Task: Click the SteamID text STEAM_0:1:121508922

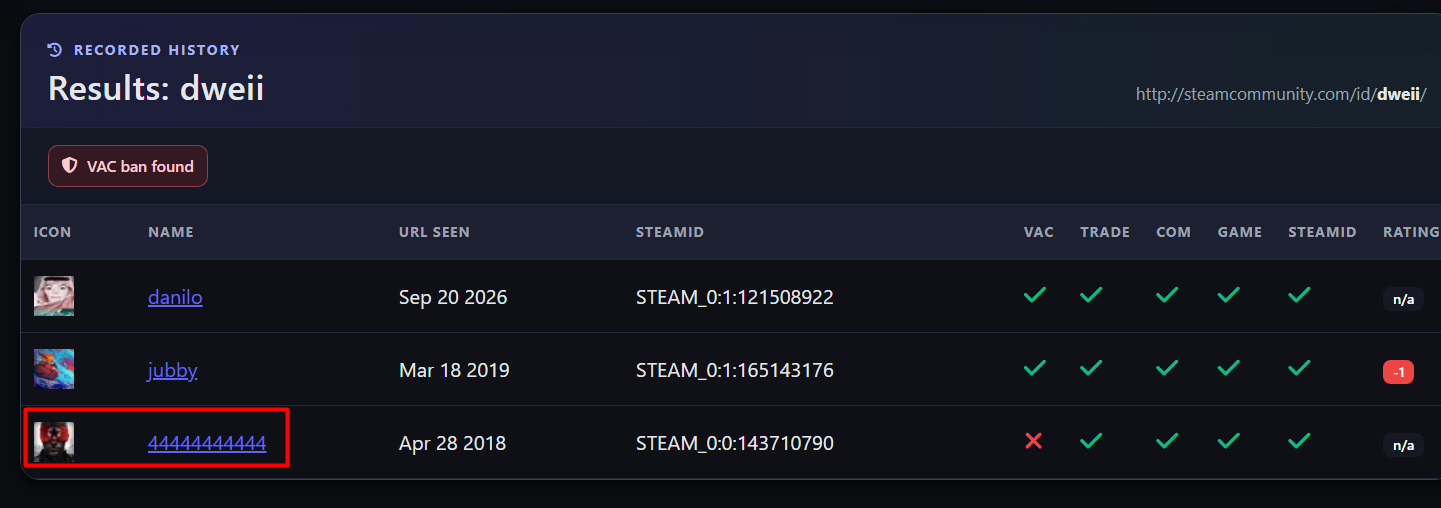Action: 735,297
